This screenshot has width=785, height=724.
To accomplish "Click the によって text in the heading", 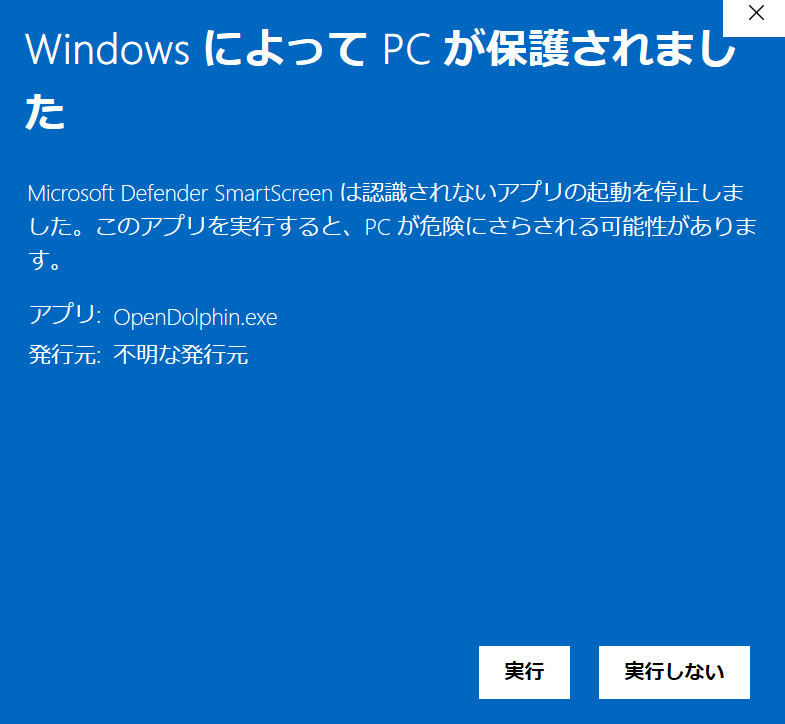I will [285, 49].
